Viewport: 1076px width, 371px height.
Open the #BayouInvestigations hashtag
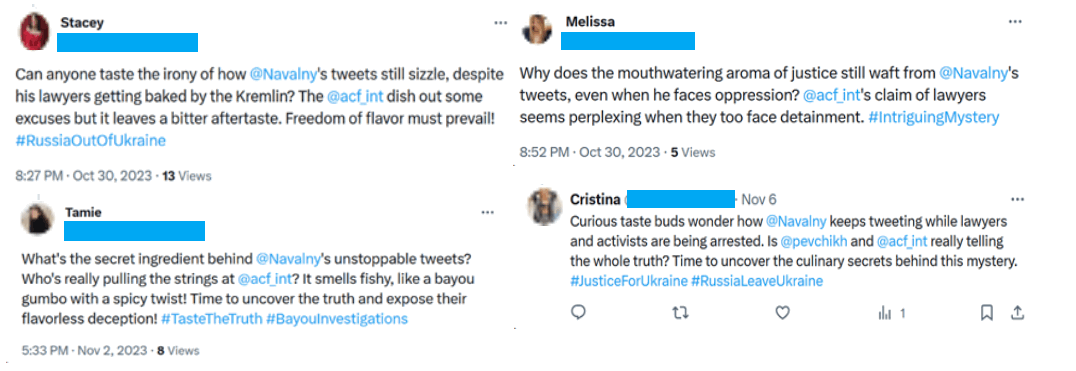(x=337, y=319)
